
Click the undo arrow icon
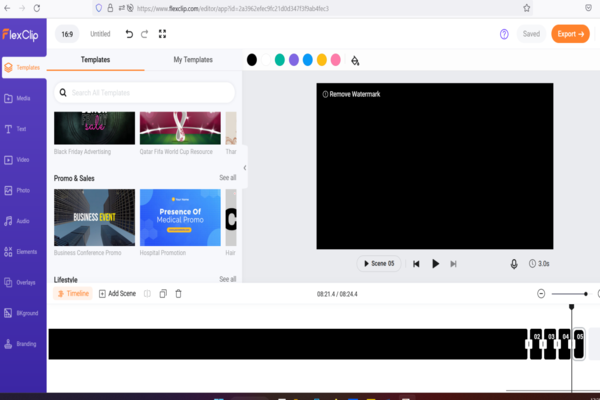point(129,34)
